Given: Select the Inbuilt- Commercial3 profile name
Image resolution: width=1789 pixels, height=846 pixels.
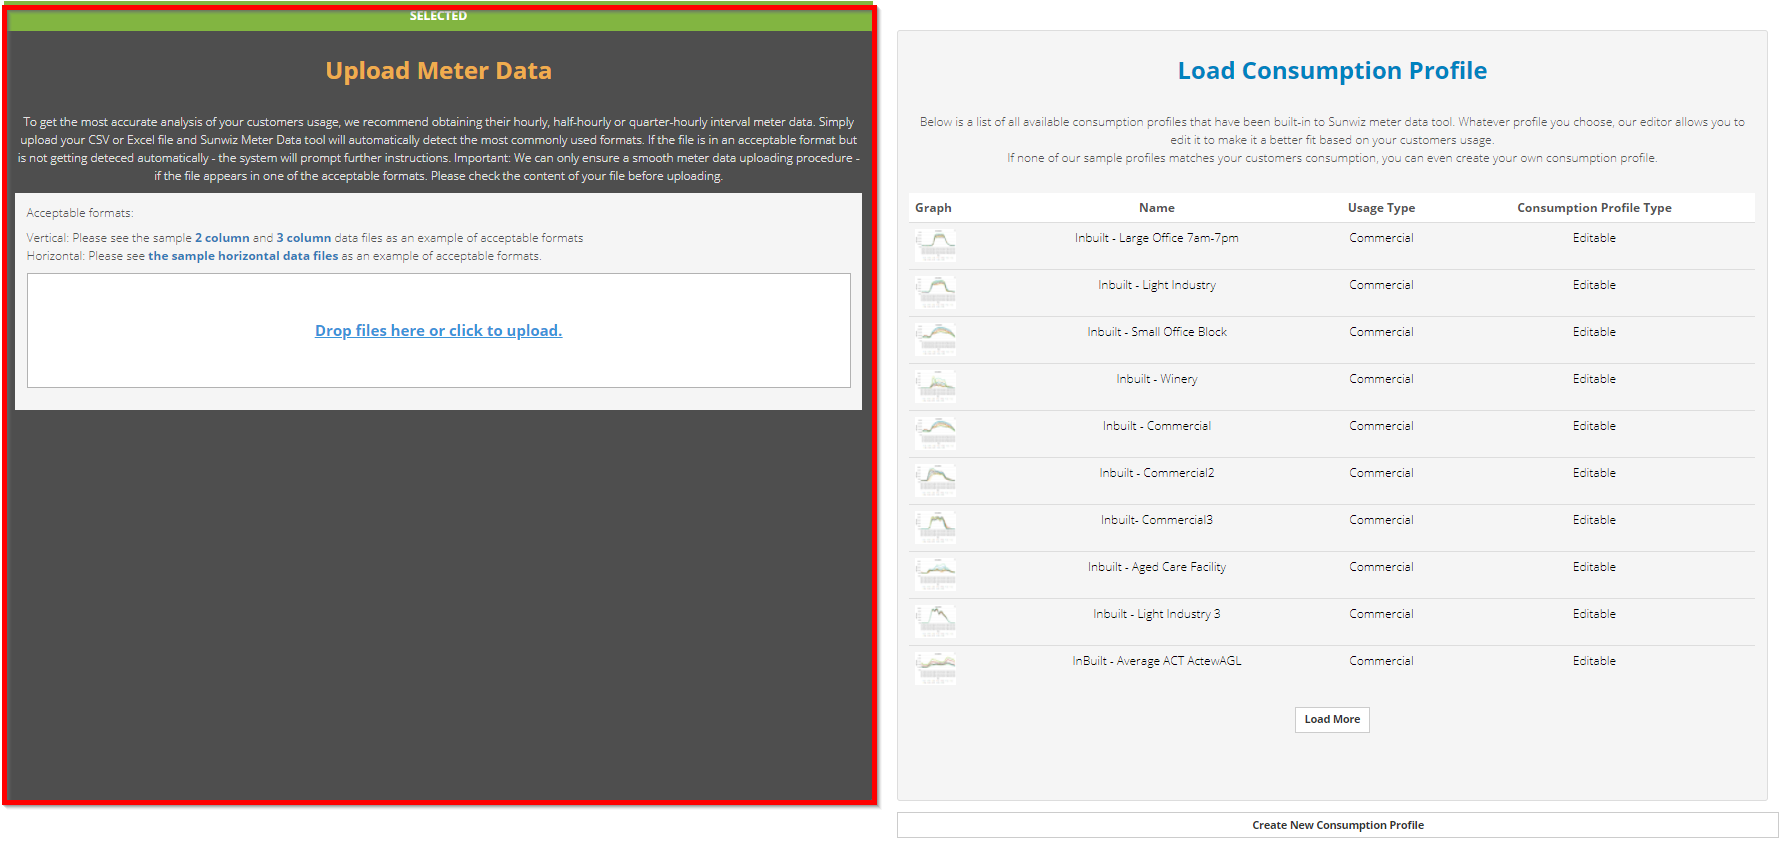Looking at the screenshot, I should pyautogui.click(x=1157, y=520).
